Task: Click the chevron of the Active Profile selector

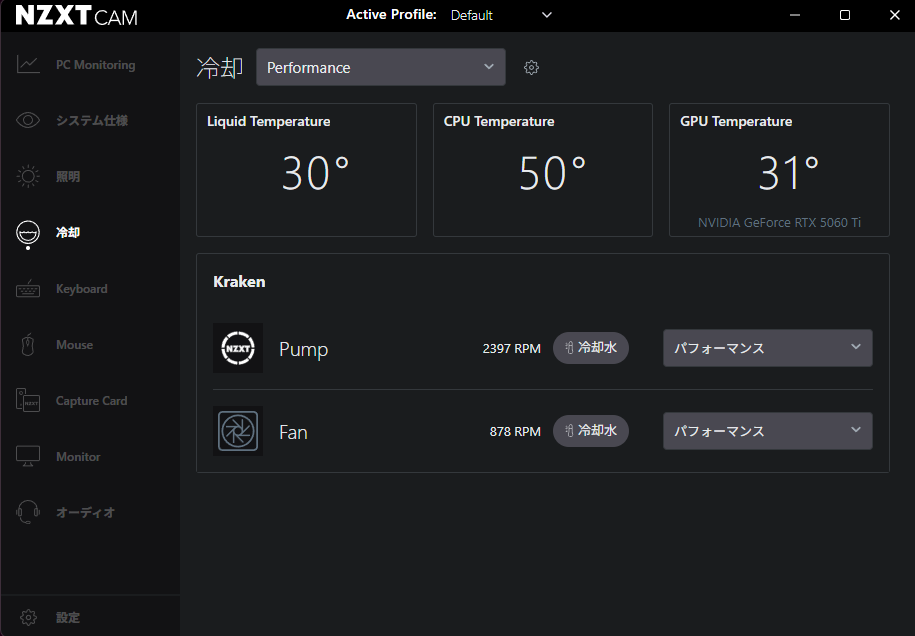Action: point(547,15)
